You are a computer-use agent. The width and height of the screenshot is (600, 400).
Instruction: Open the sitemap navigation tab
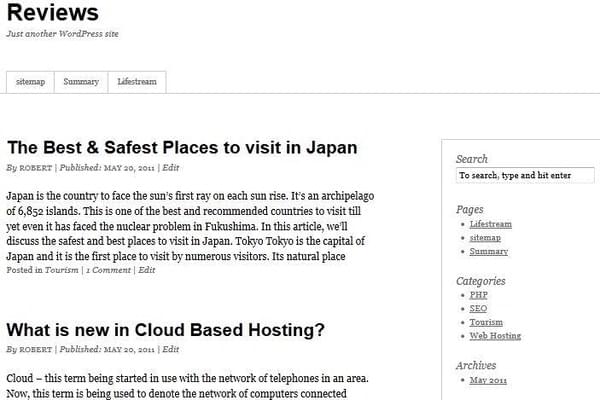[x=30, y=82]
